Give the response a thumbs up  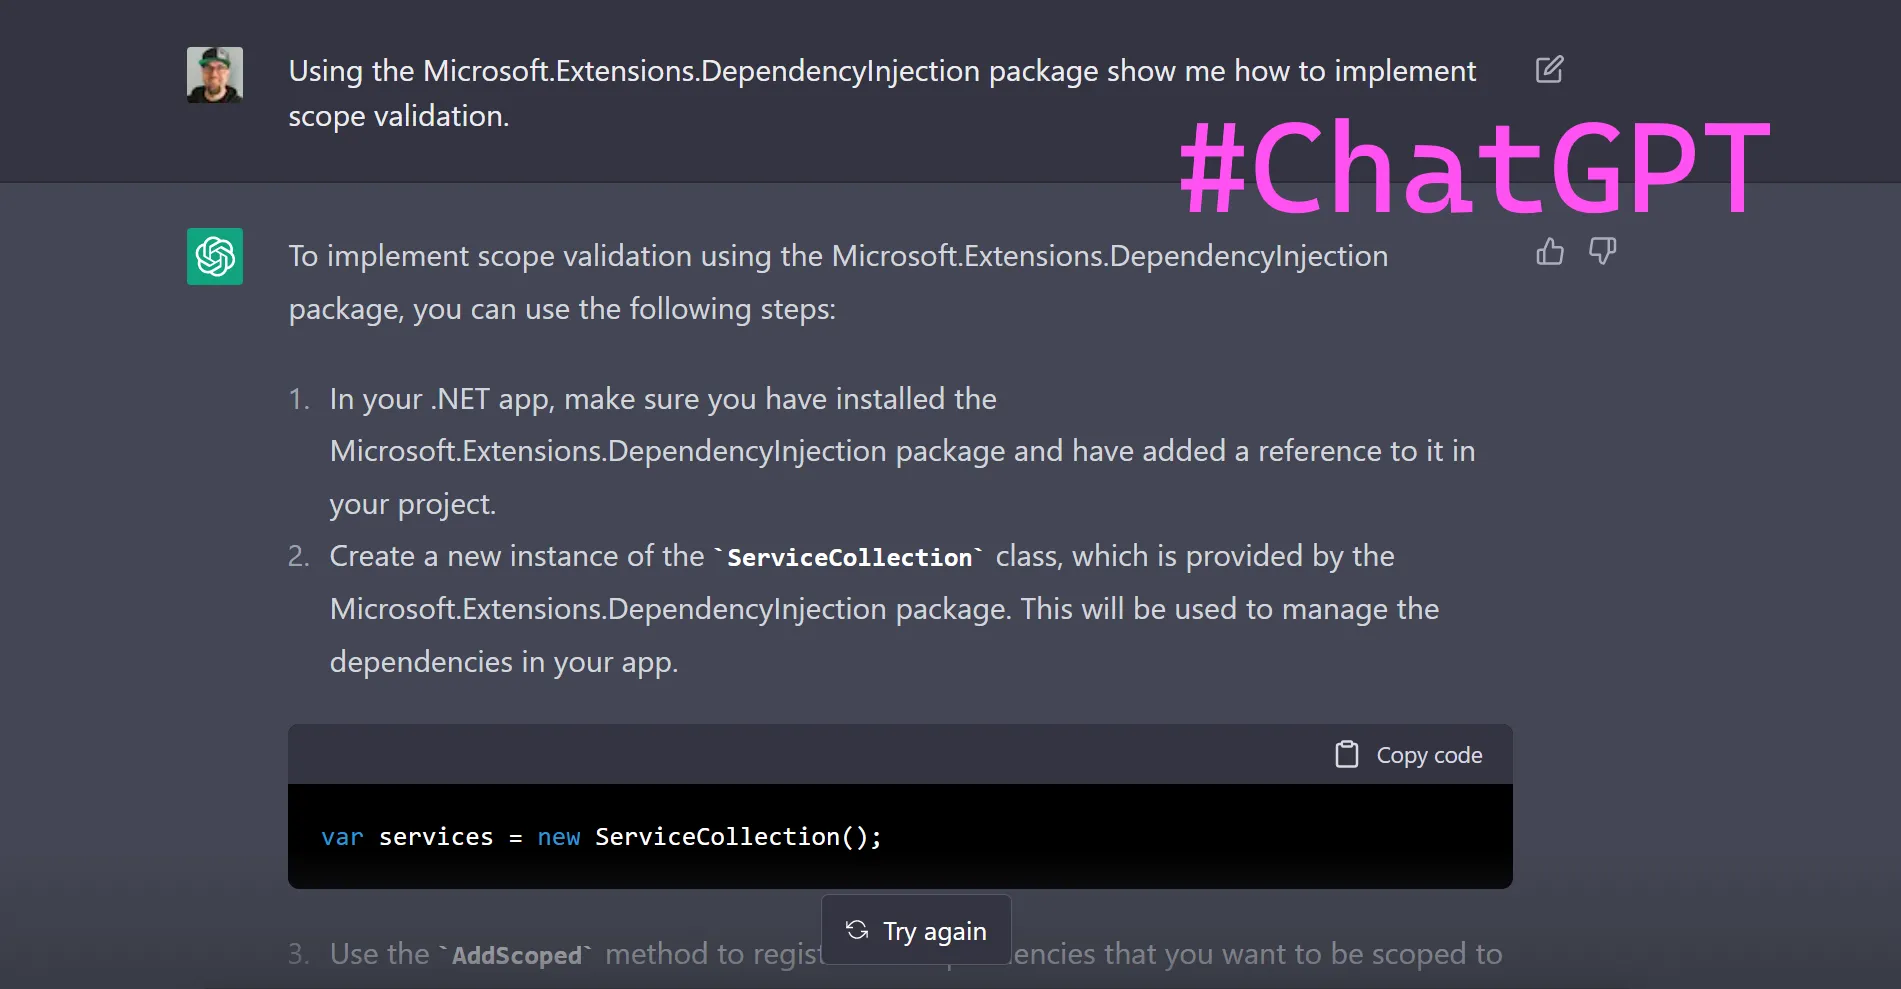pyautogui.click(x=1549, y=252)
